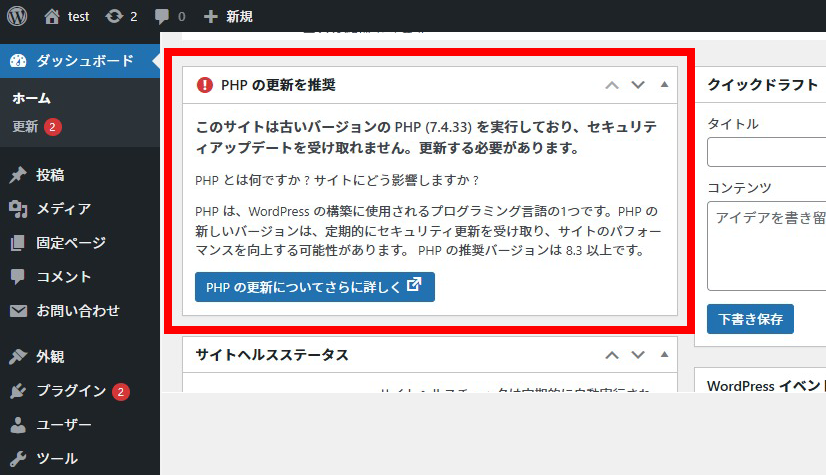The width and height of the screenshot is (826, 475).
Task: Click the 固定ページ pages icon
Action: pos(17,243)
